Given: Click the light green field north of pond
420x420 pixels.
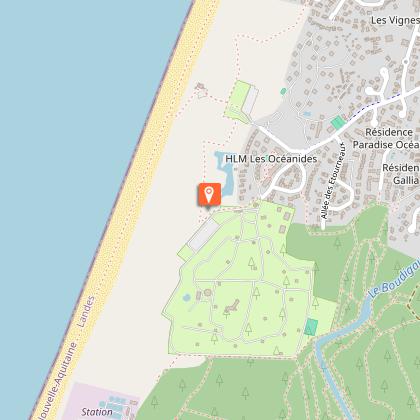Looking at the screenshot, I should pos(237,100).
